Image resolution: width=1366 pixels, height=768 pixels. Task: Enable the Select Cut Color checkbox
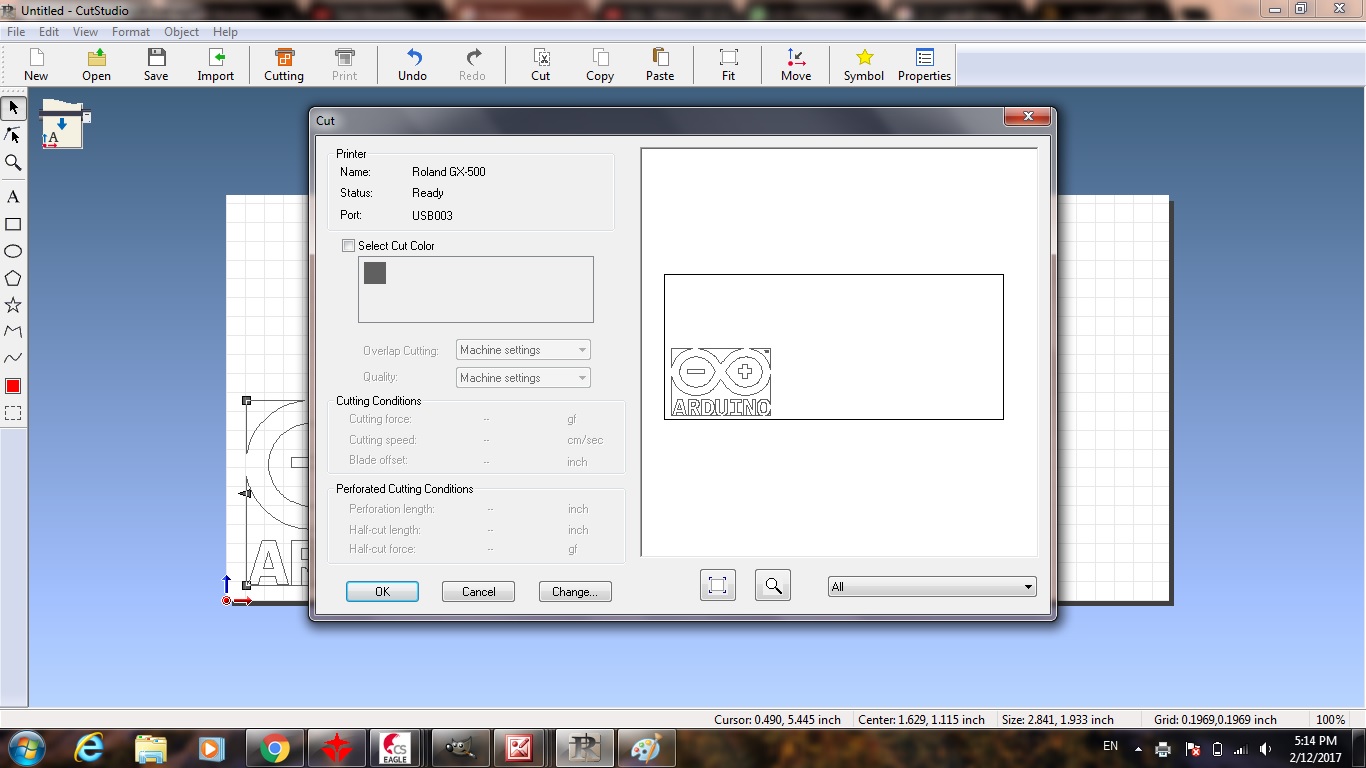(348, 246)
